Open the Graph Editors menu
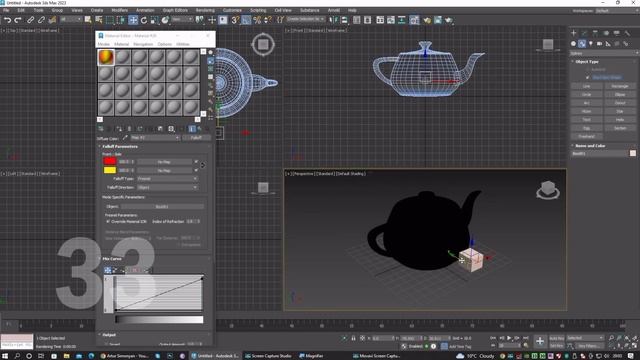Viewport: 640px width, 360px height. (175, 10)
